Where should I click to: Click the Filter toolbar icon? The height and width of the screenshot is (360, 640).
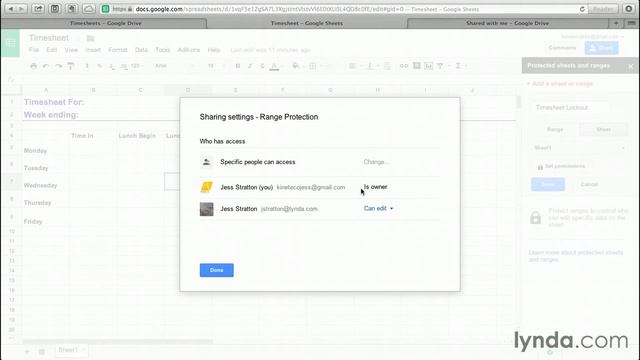click(x=440, y=66)
